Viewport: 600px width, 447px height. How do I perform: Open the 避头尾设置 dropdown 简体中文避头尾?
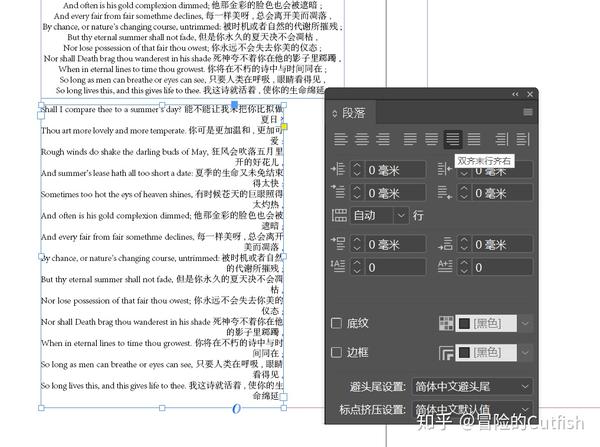[x=472, y=387]
